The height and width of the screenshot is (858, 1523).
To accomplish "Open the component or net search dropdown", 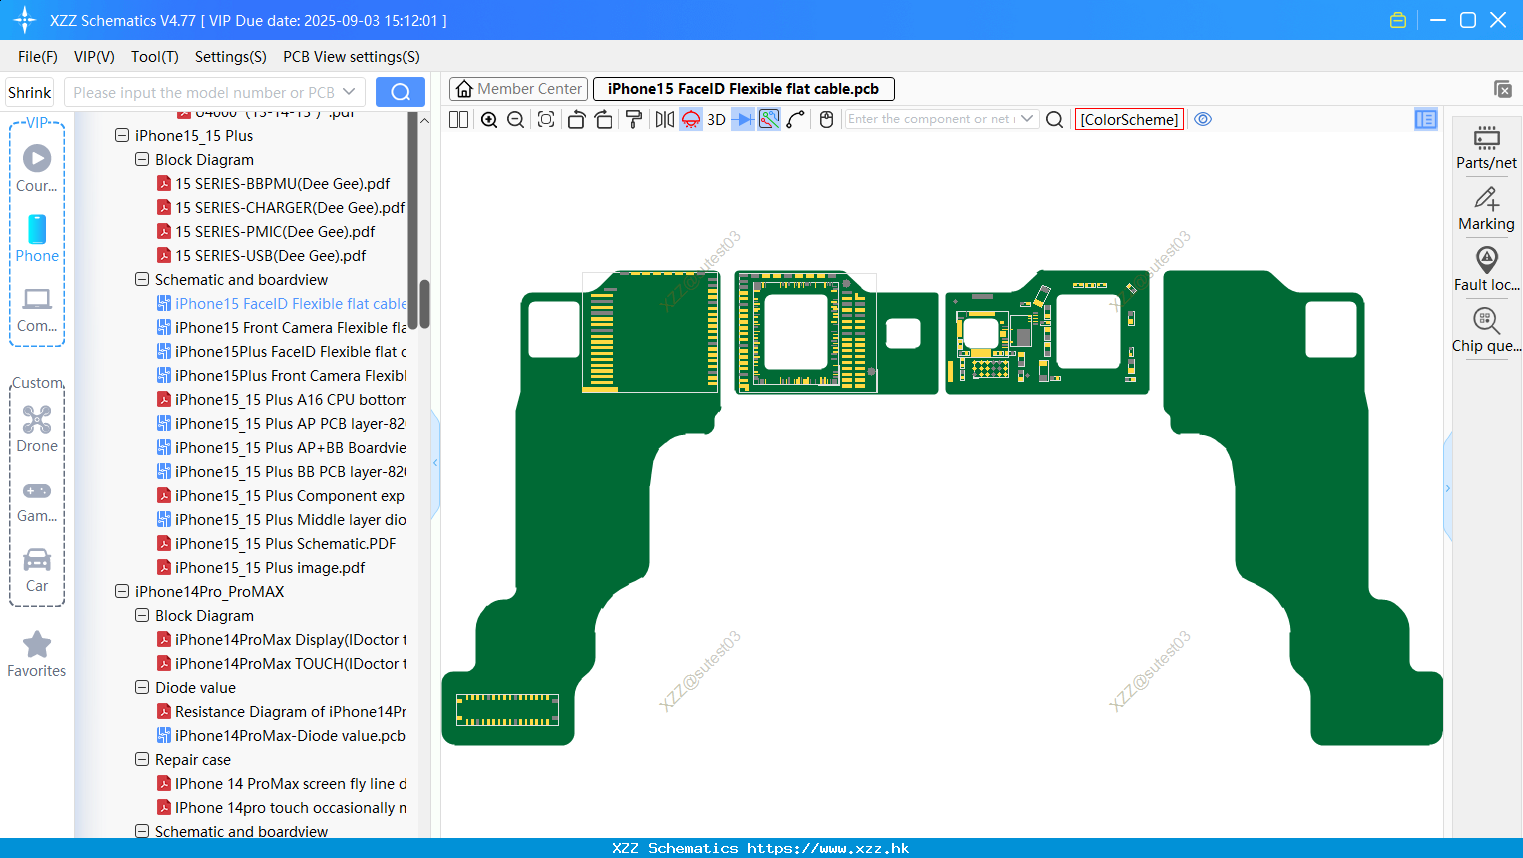I will pyautogui.click(x=1027, y=119).
